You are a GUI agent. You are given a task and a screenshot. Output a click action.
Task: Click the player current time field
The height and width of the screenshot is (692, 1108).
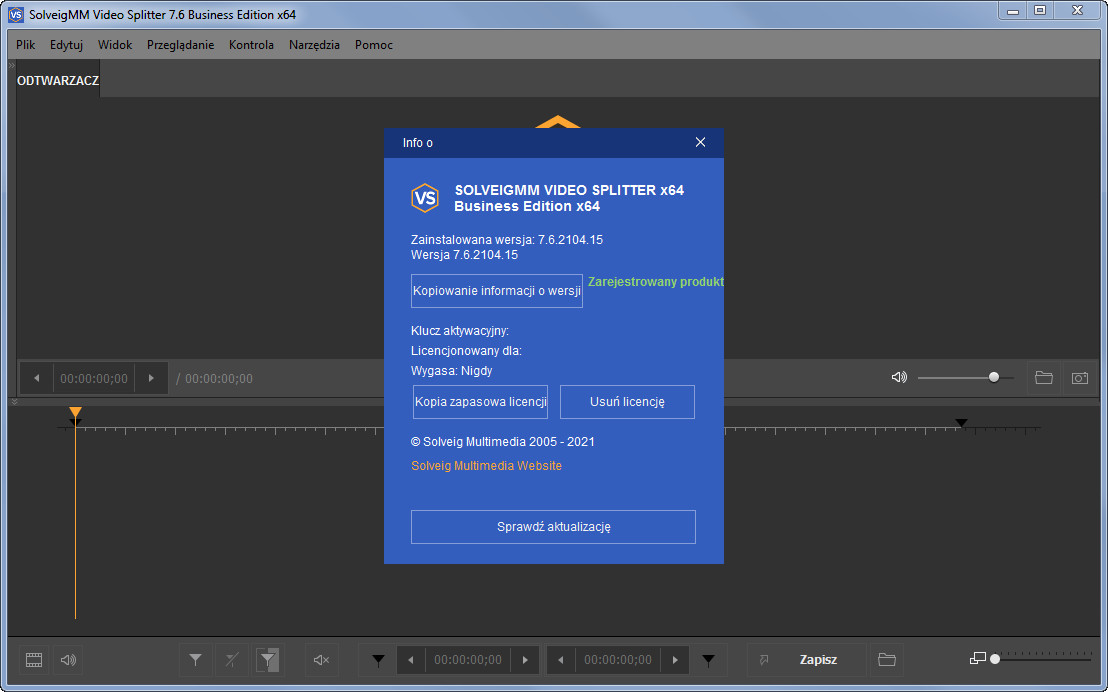pos(94,378)
